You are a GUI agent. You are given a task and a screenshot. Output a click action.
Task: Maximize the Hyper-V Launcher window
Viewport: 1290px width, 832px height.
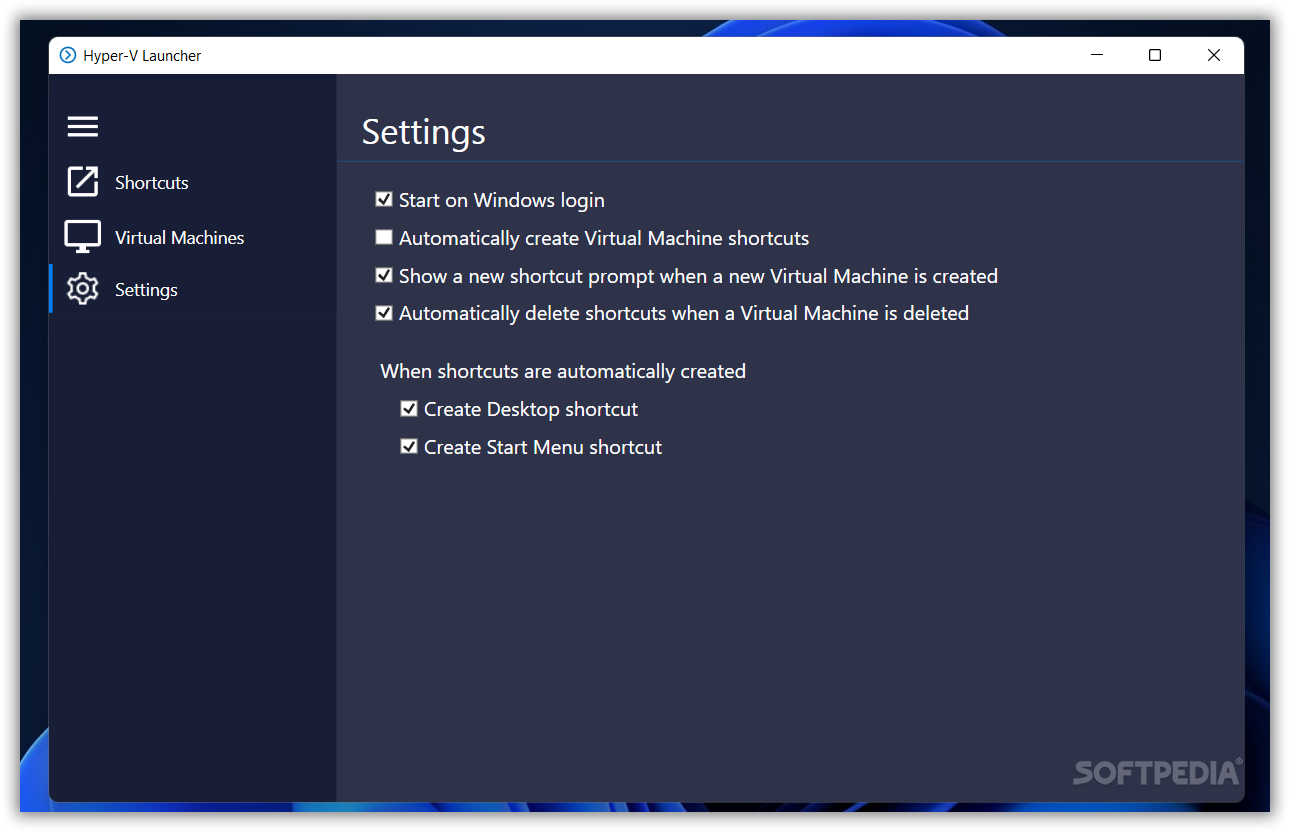pos(1155,55)
